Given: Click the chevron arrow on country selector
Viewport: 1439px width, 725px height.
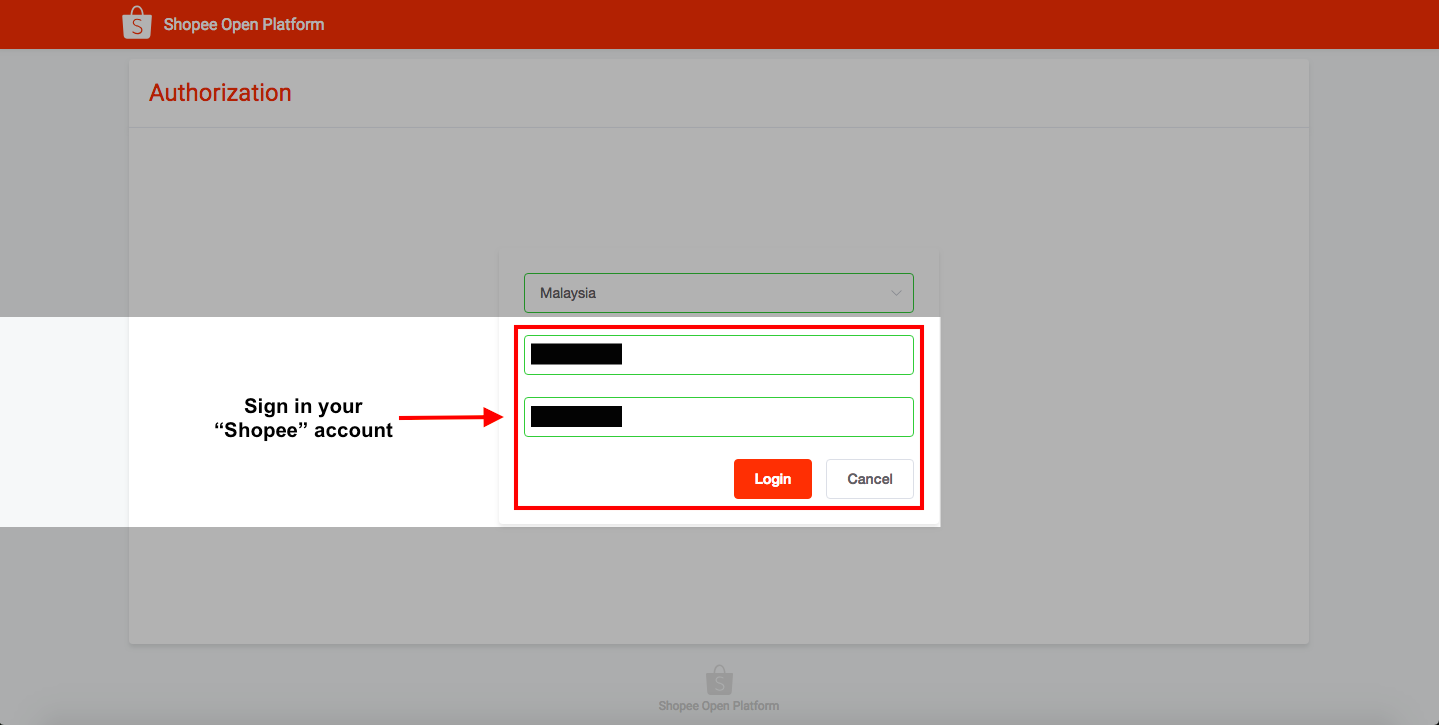Looking at the screenshot, I should point(896,293).
